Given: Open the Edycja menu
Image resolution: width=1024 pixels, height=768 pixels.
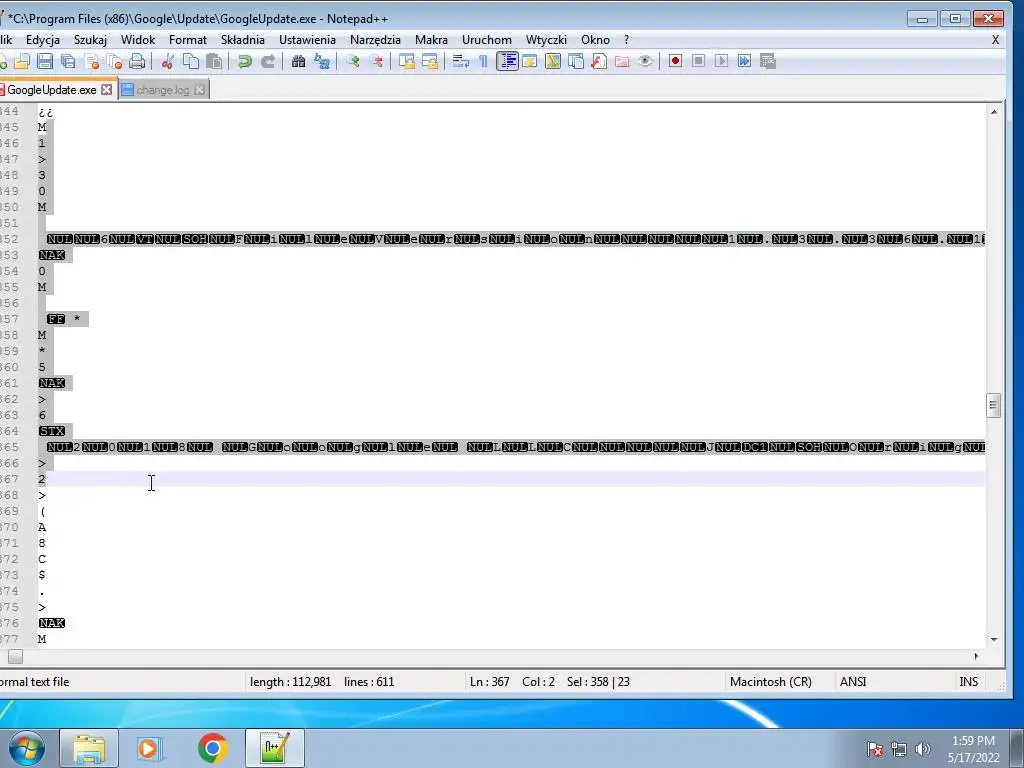Looking at the screenshot, I should pyautogui.click(x=43, y=40).
